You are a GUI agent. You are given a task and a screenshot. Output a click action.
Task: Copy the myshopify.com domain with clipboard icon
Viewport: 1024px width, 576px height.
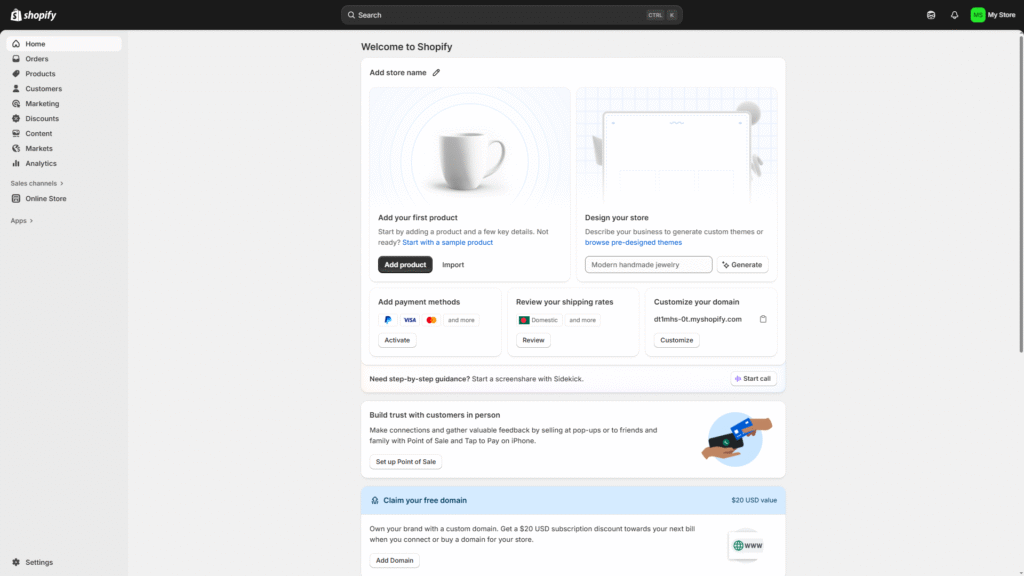[763, 319]
